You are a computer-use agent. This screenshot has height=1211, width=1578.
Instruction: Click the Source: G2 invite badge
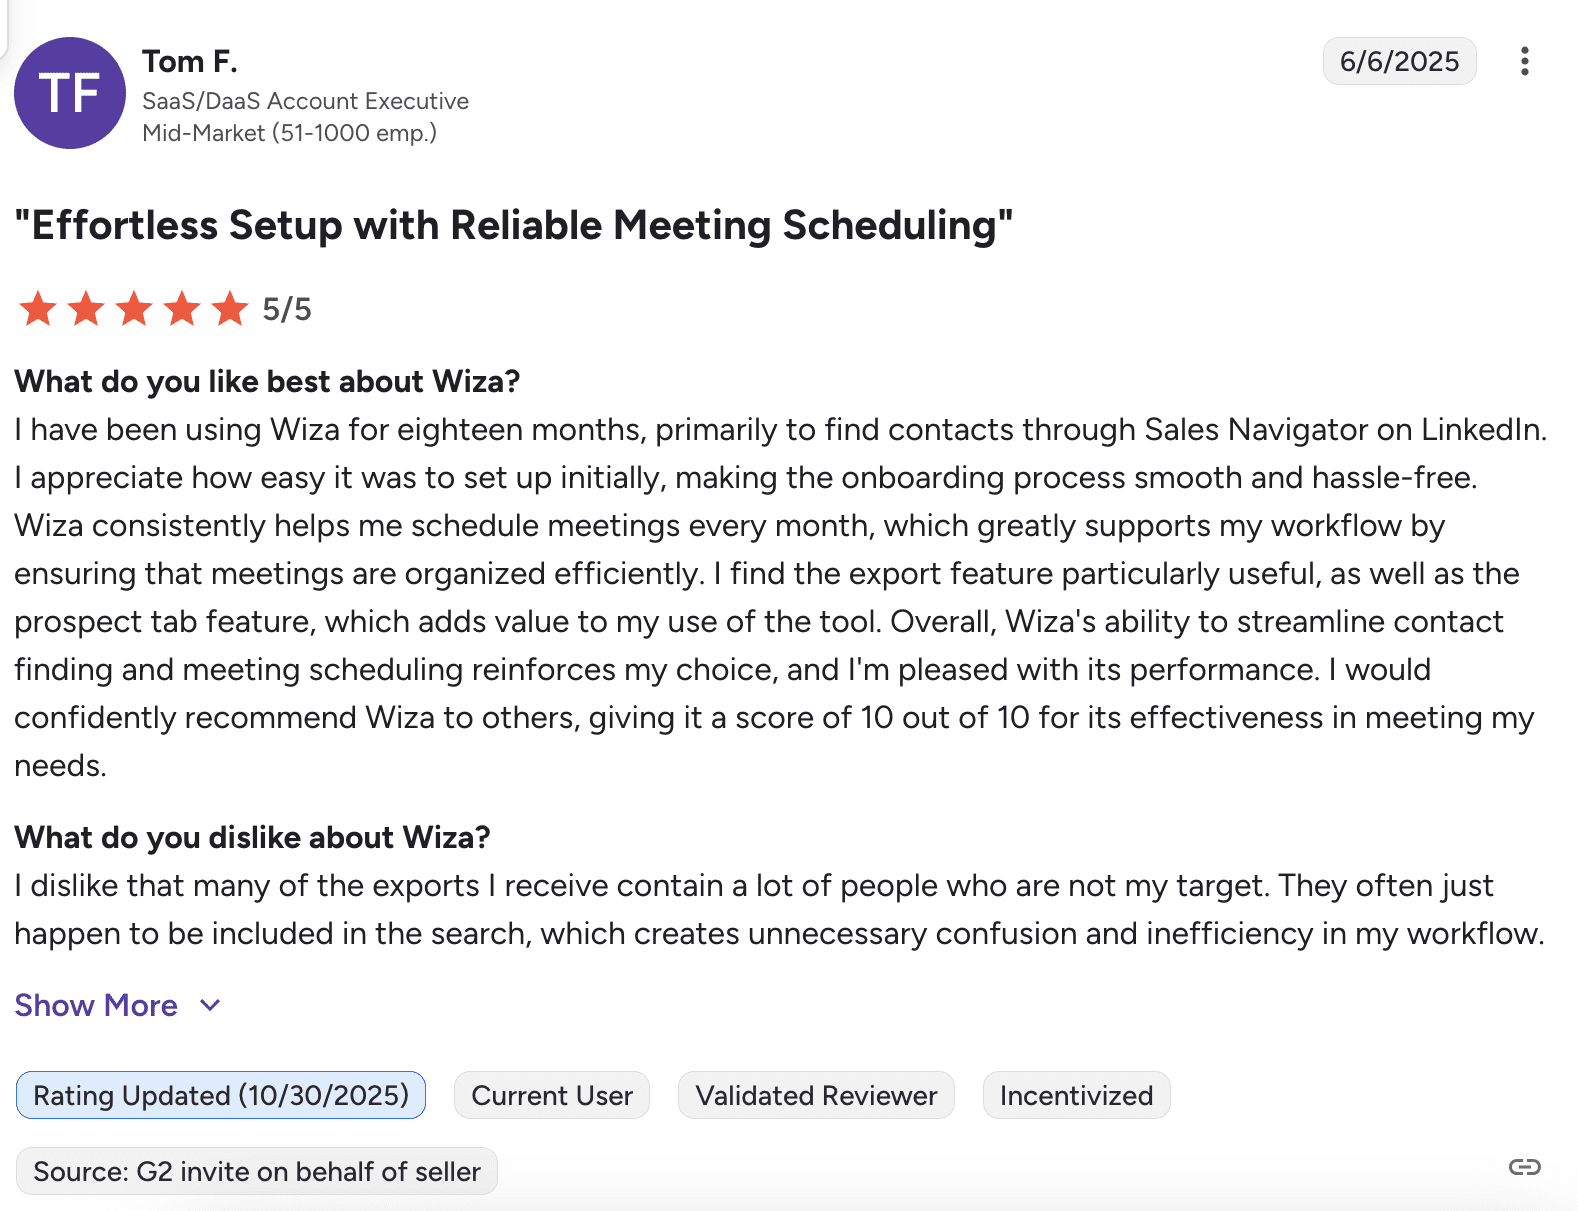(x=257, y=1171)
